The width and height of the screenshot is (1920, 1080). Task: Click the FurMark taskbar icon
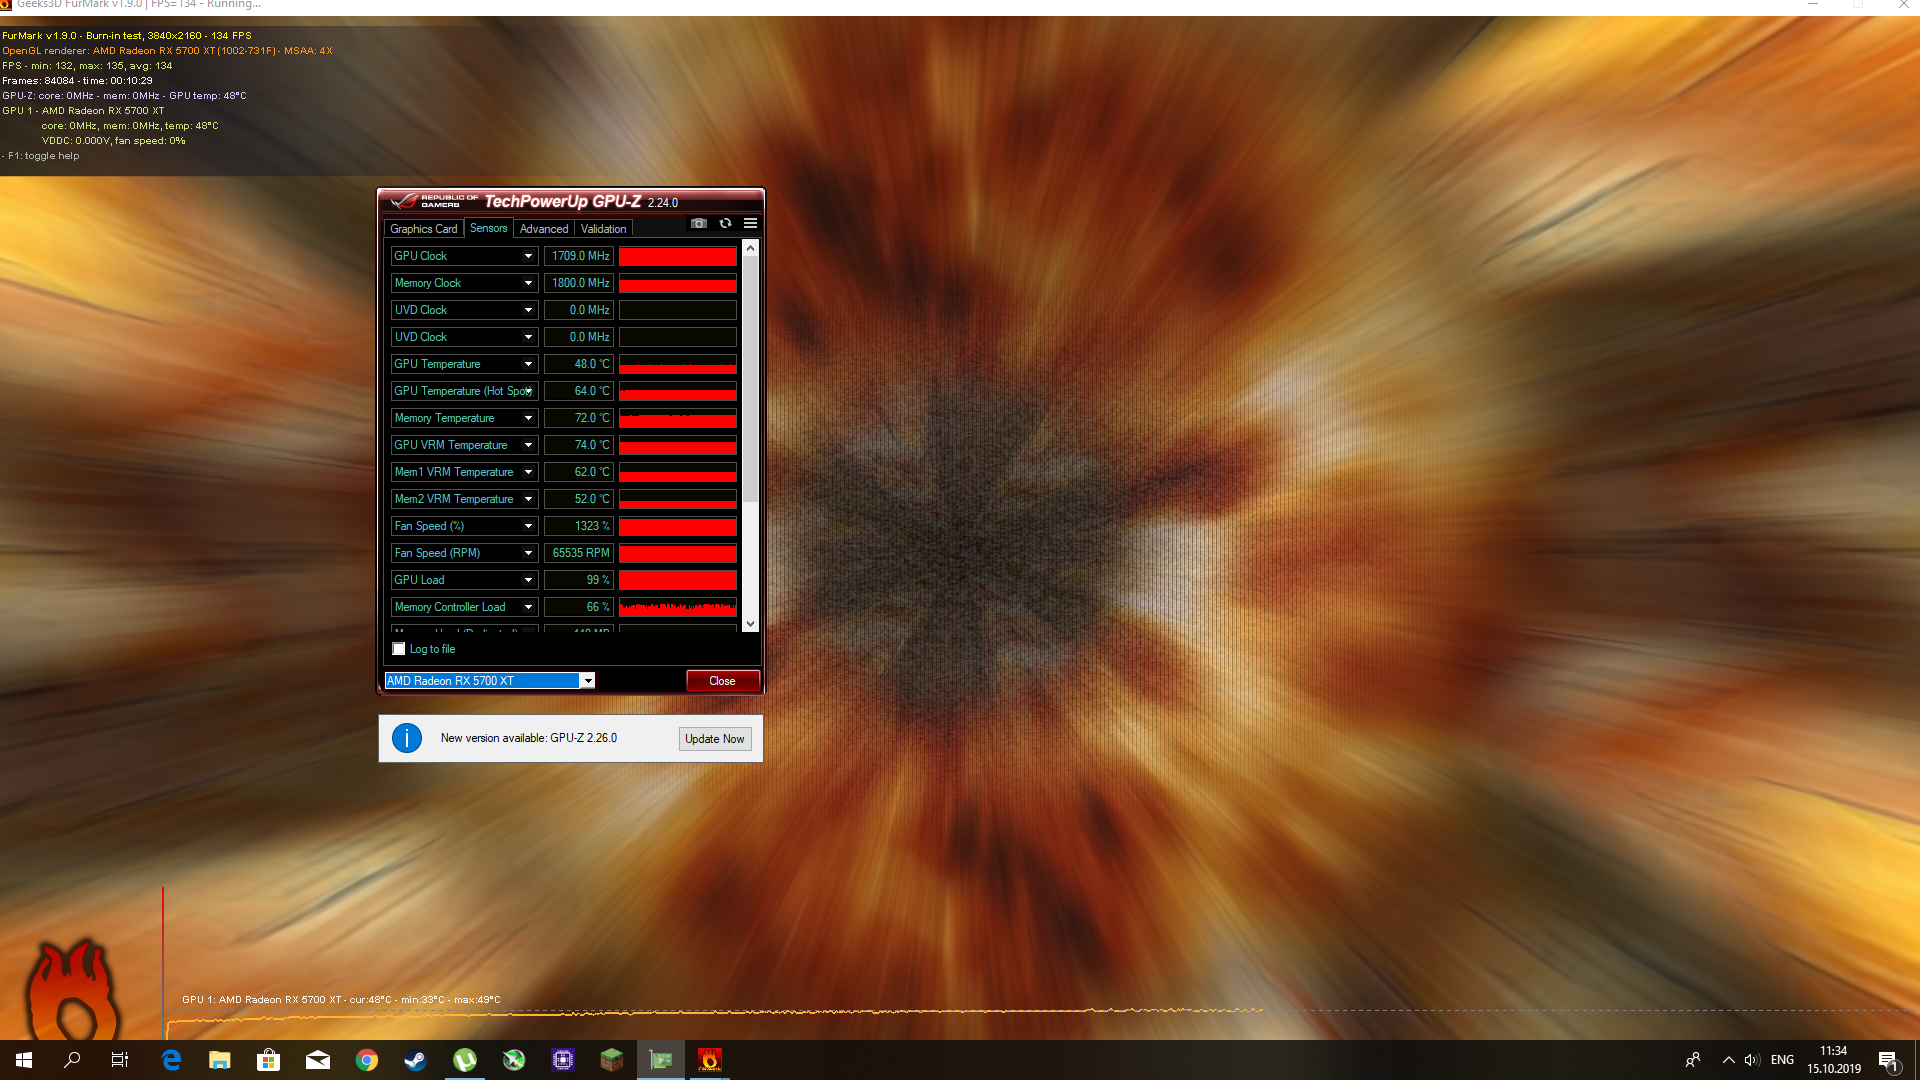click(x=709, y=1060)
